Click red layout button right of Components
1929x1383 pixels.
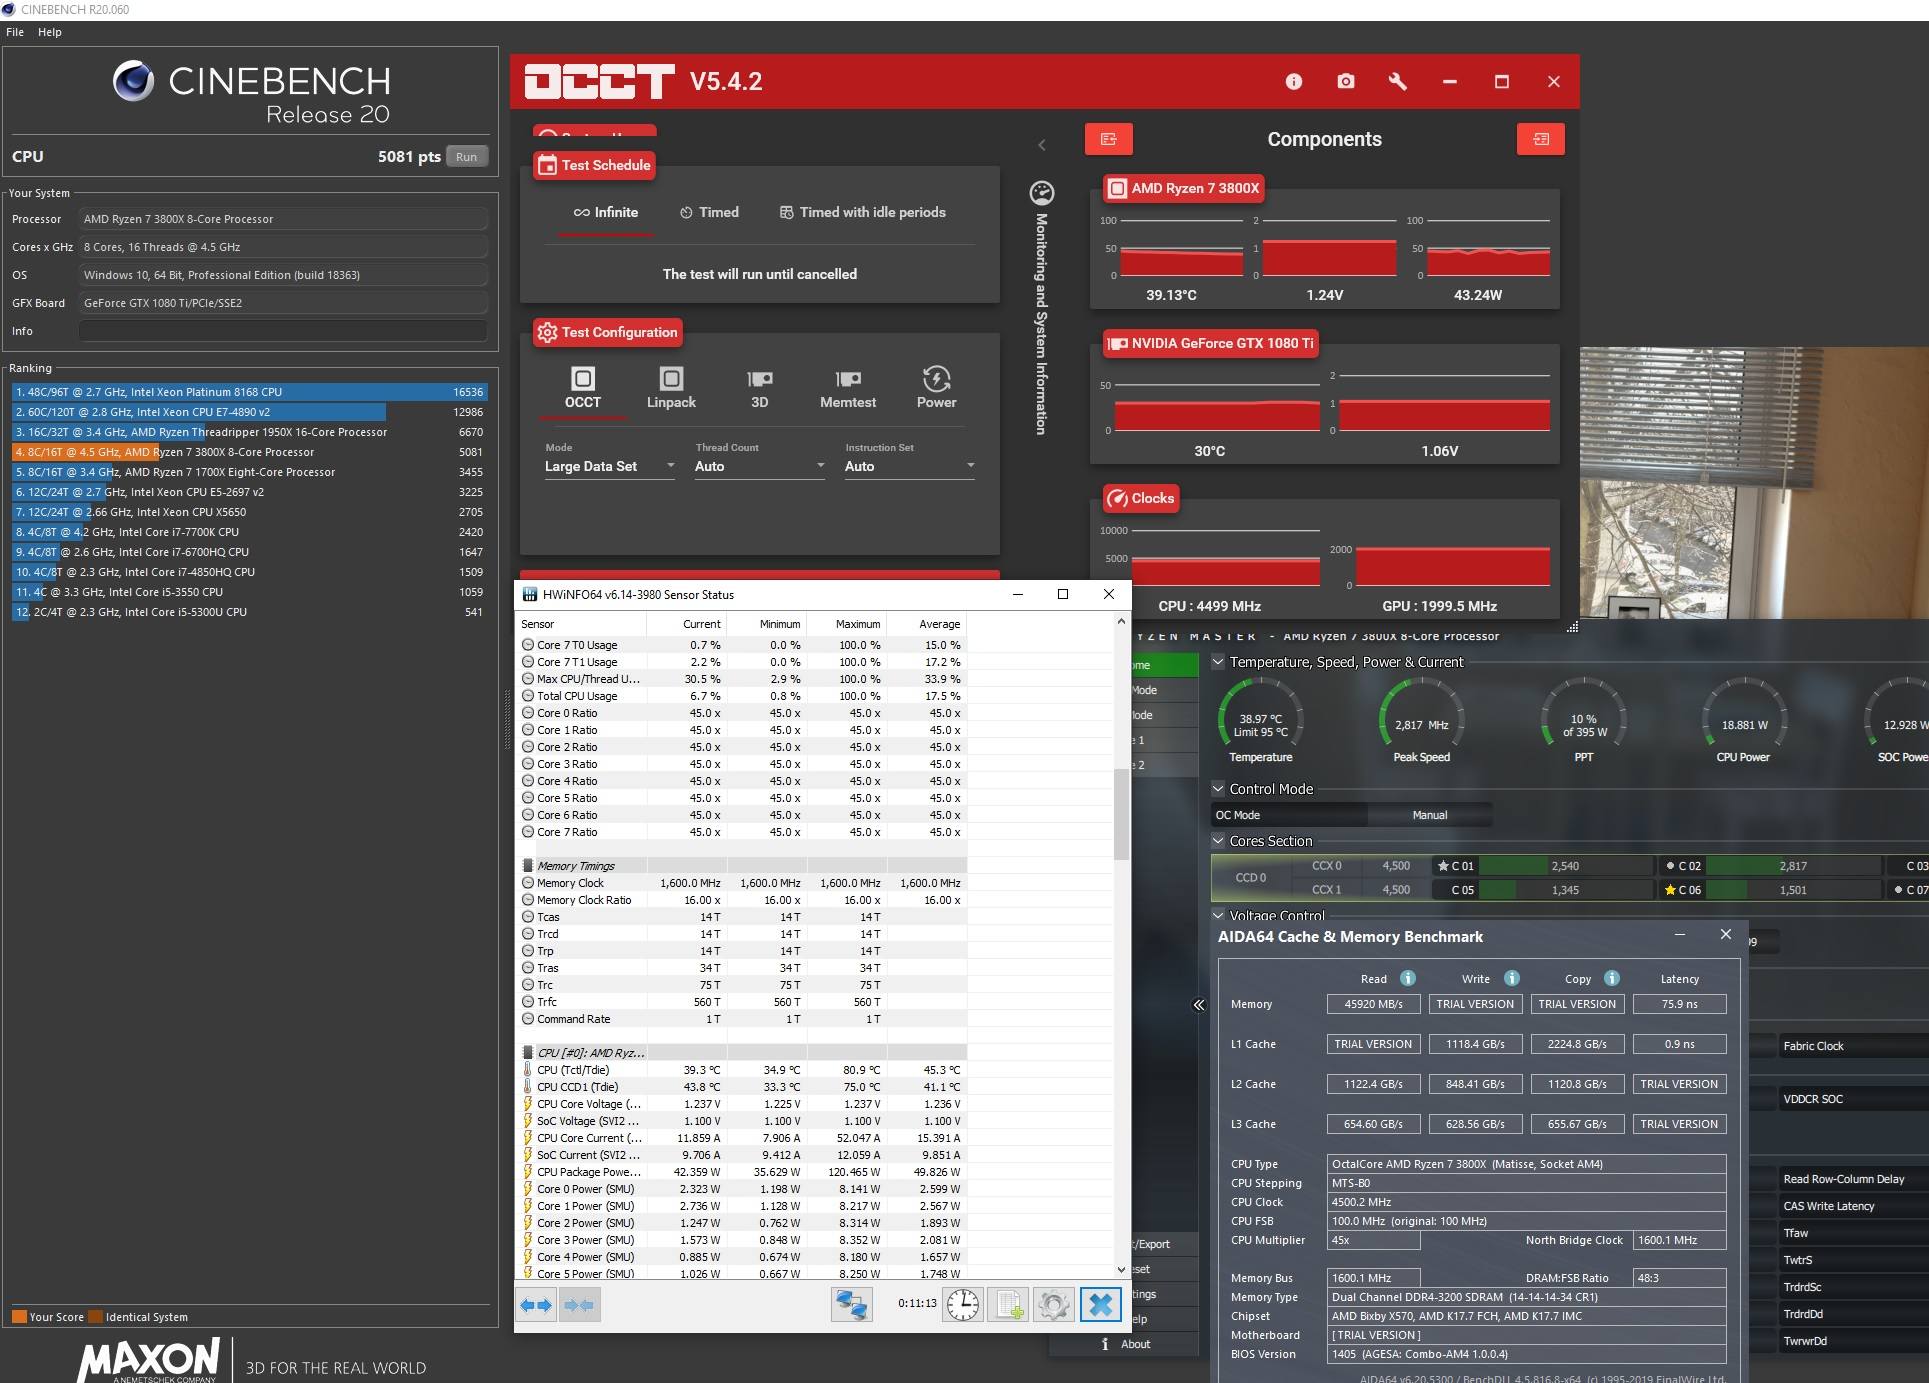point(1540,139)
